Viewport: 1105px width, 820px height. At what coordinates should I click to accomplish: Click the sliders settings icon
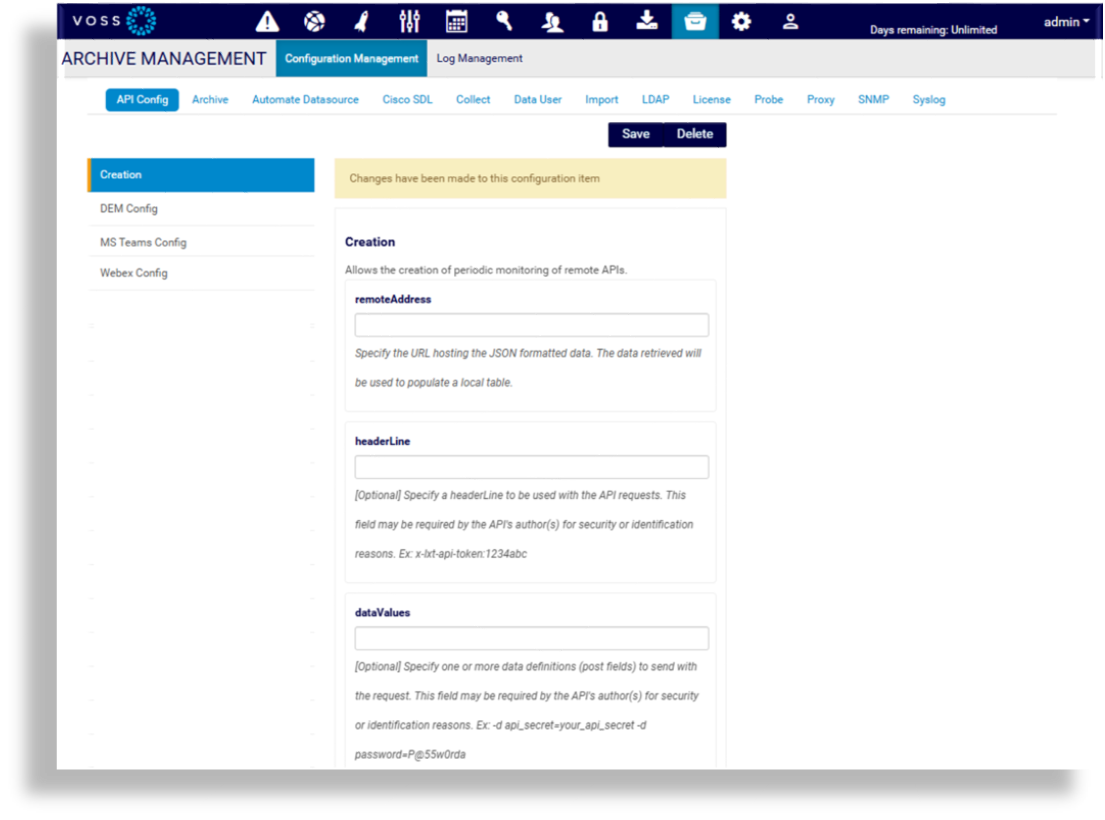click(x=408, y=20)
